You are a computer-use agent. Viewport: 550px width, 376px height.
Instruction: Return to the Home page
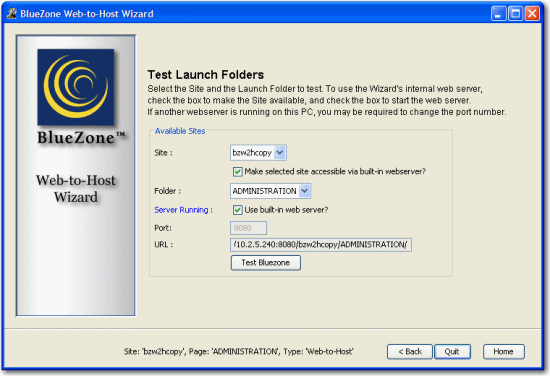[x=504, y=351]
